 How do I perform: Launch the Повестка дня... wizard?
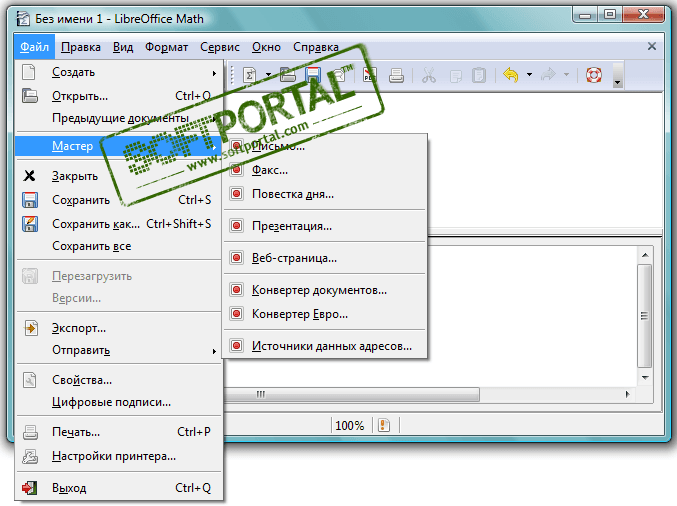325,194
